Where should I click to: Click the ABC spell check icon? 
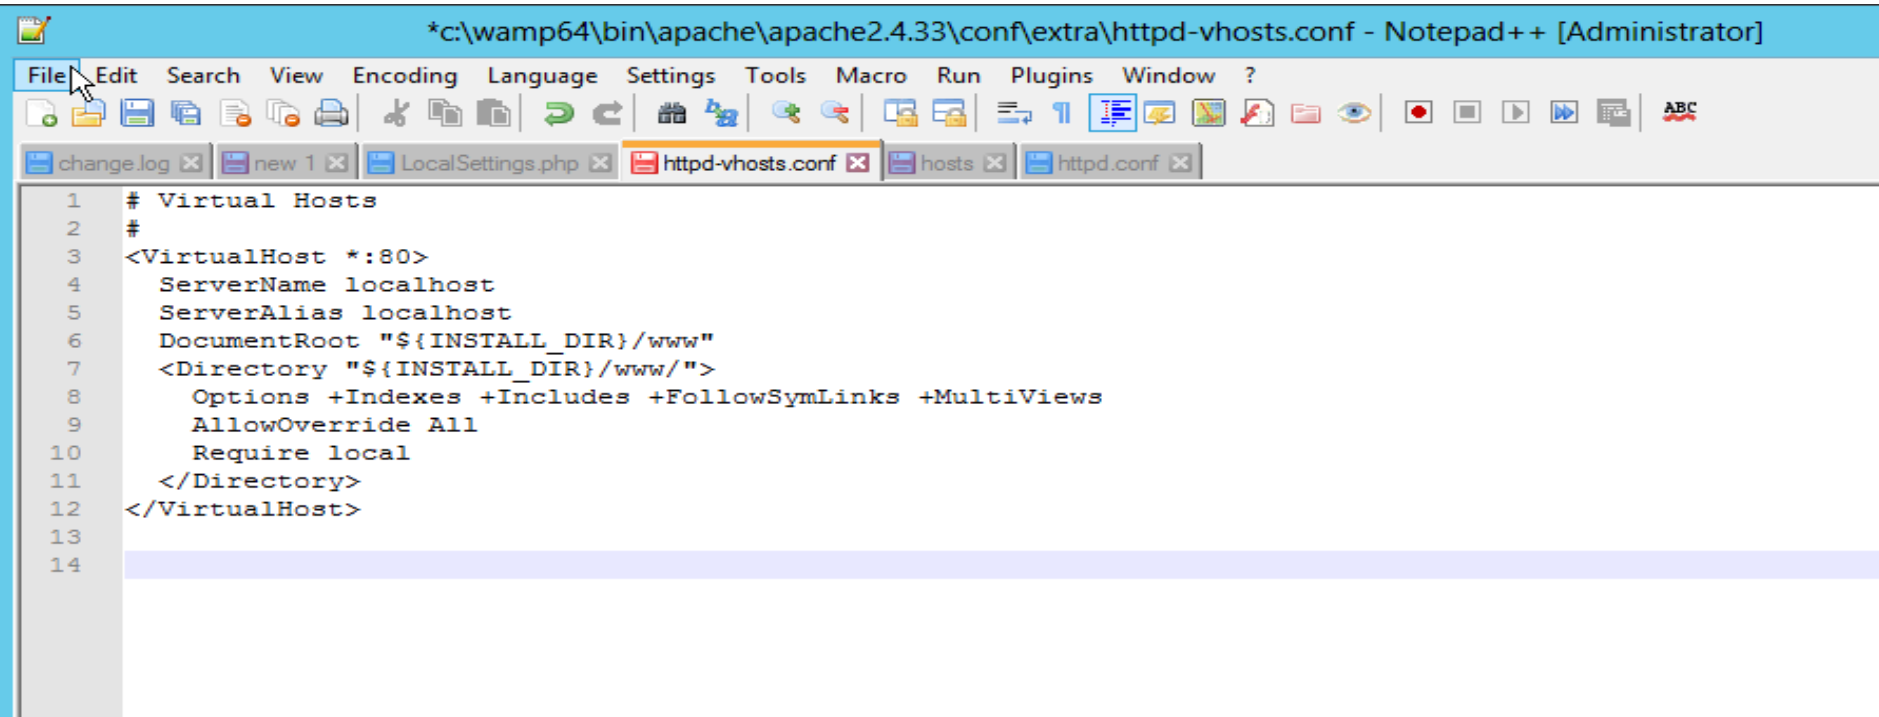[1679, 112]
